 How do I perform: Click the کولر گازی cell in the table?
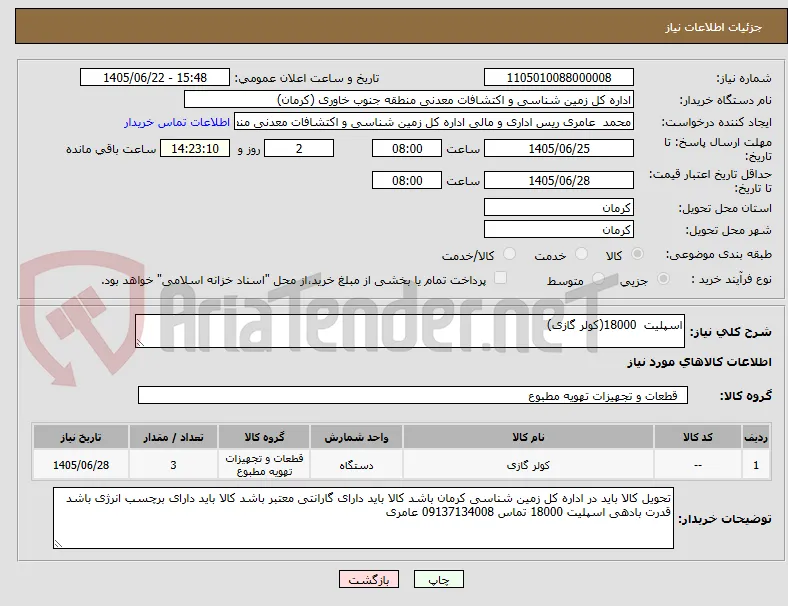528,465
